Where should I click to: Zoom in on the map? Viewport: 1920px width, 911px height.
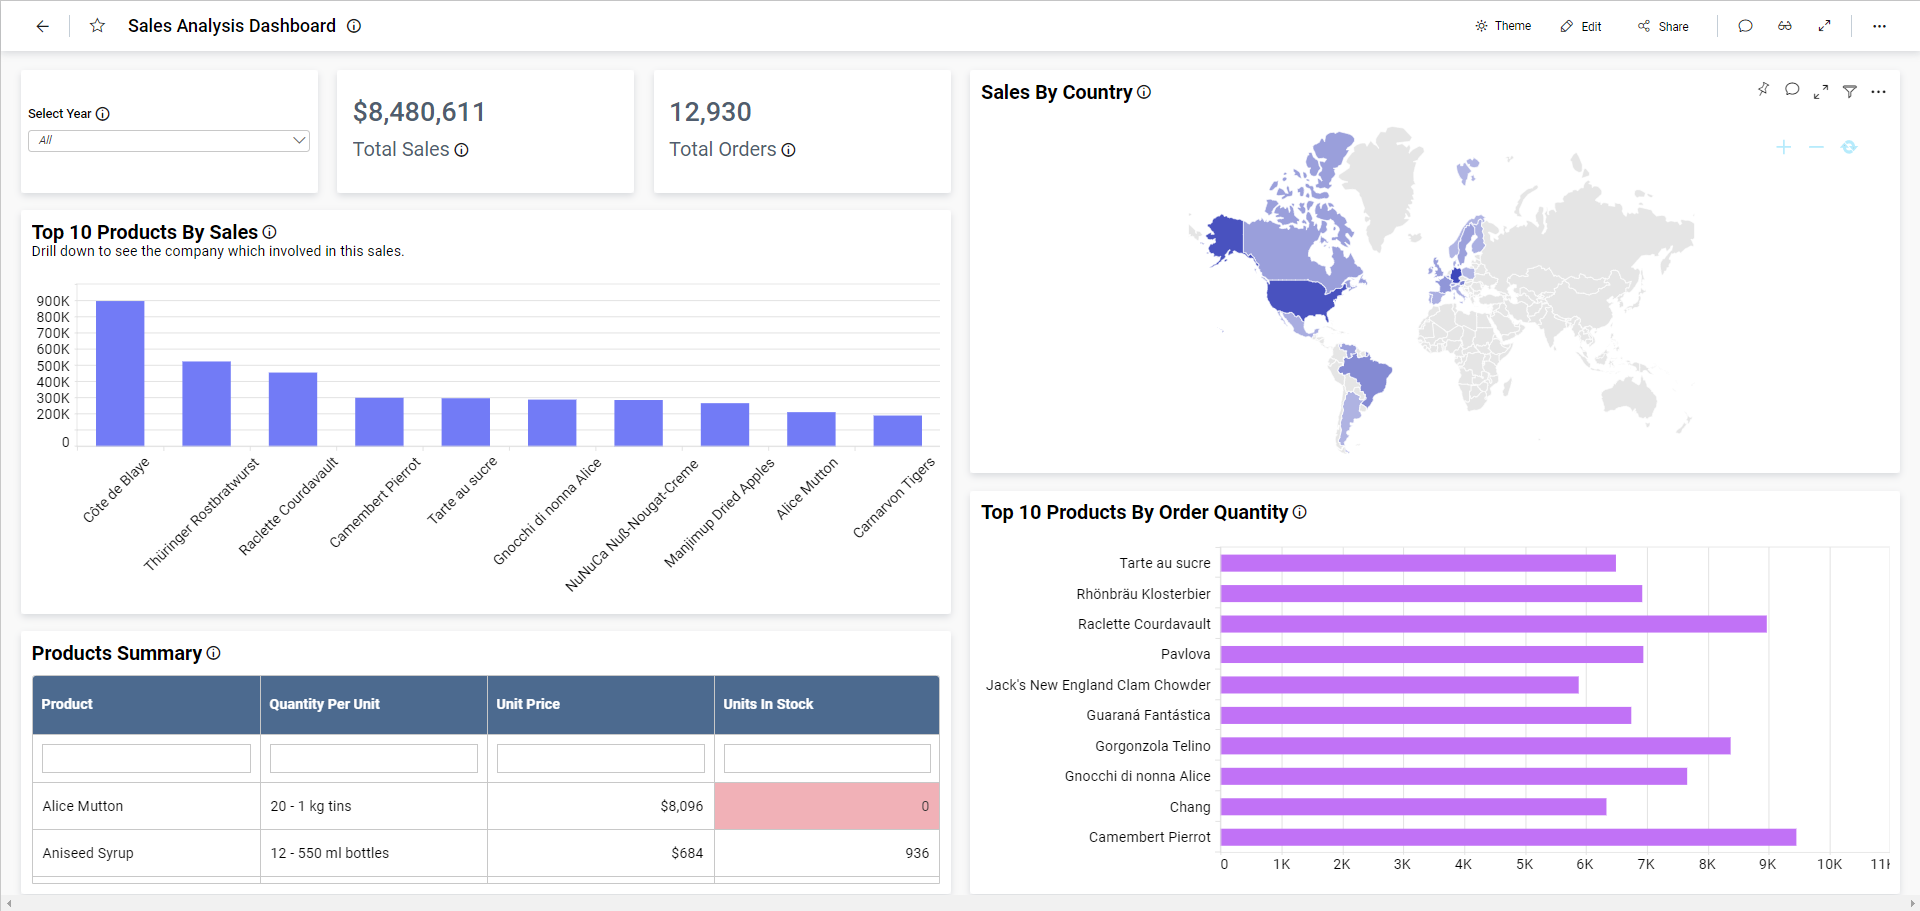click(x=1783, y=147)
